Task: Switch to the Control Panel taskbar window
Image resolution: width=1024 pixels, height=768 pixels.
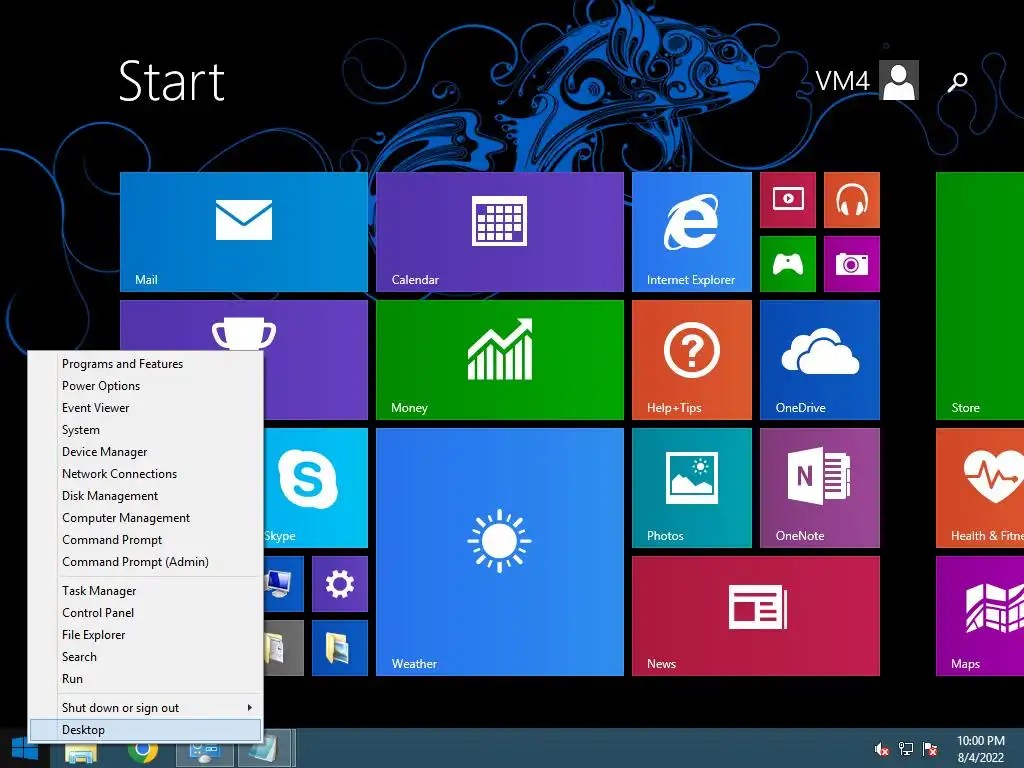Action: click(x=204, y=751)
